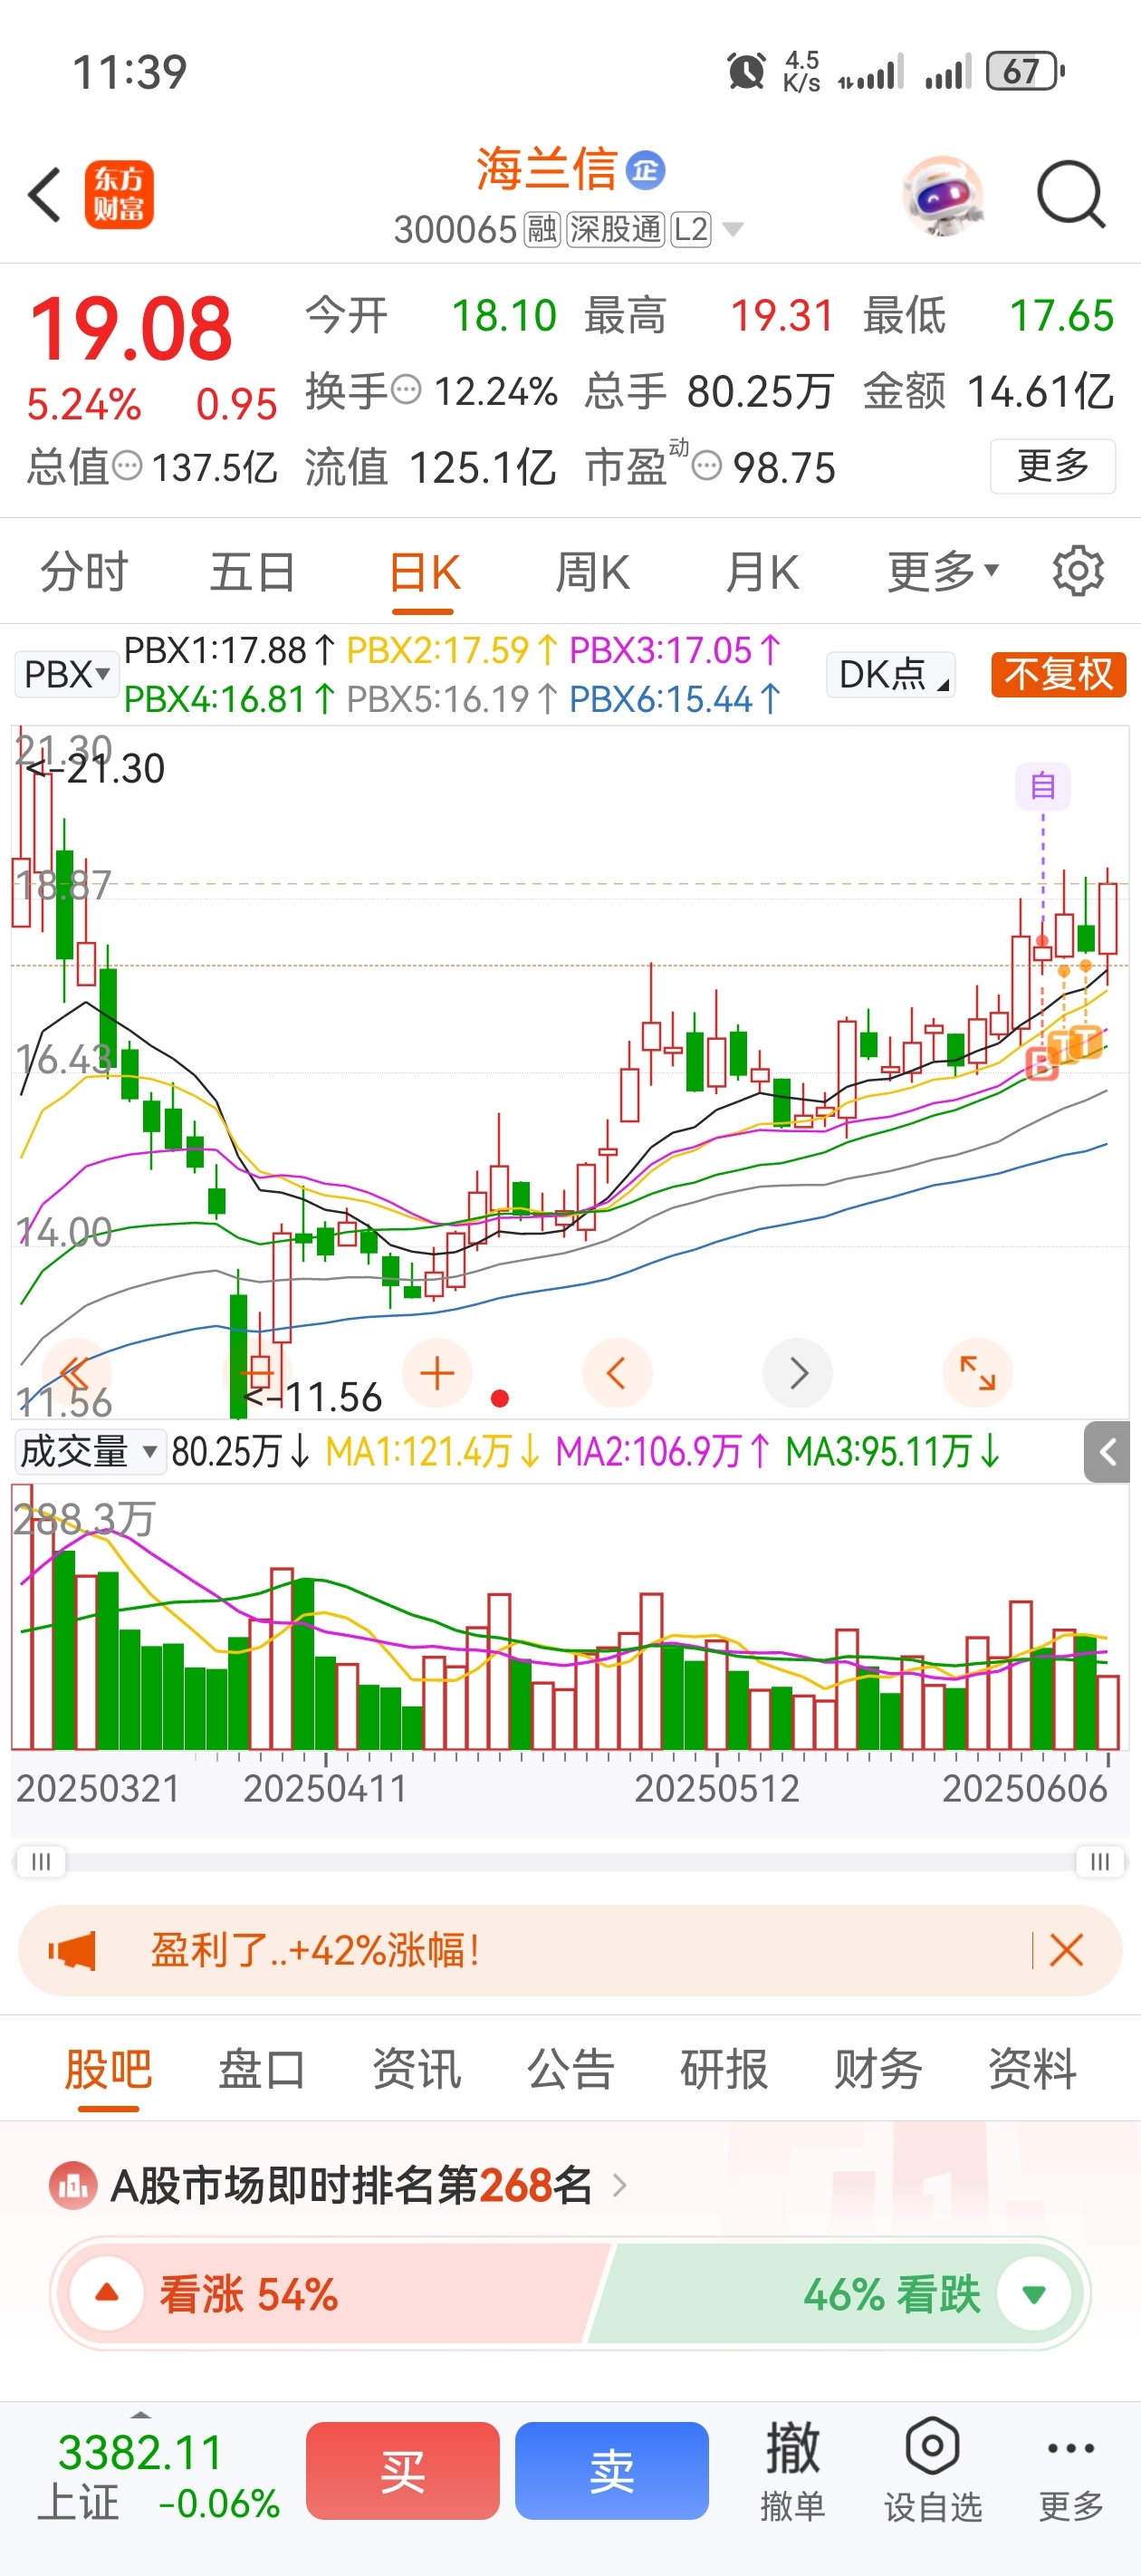Expand chart to fullscreen icon
The width and height of the screenshot is (1141, 2576).
coord(977,1372)
